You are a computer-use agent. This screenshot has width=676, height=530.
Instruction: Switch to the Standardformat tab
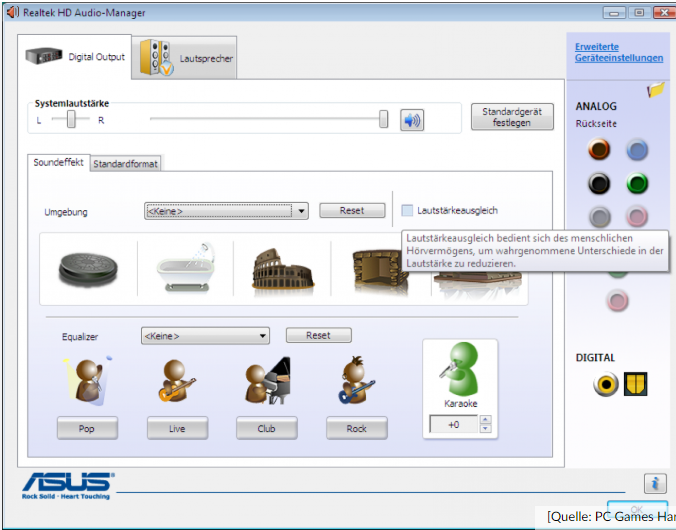pyautogui.click(x=125, y=164)
